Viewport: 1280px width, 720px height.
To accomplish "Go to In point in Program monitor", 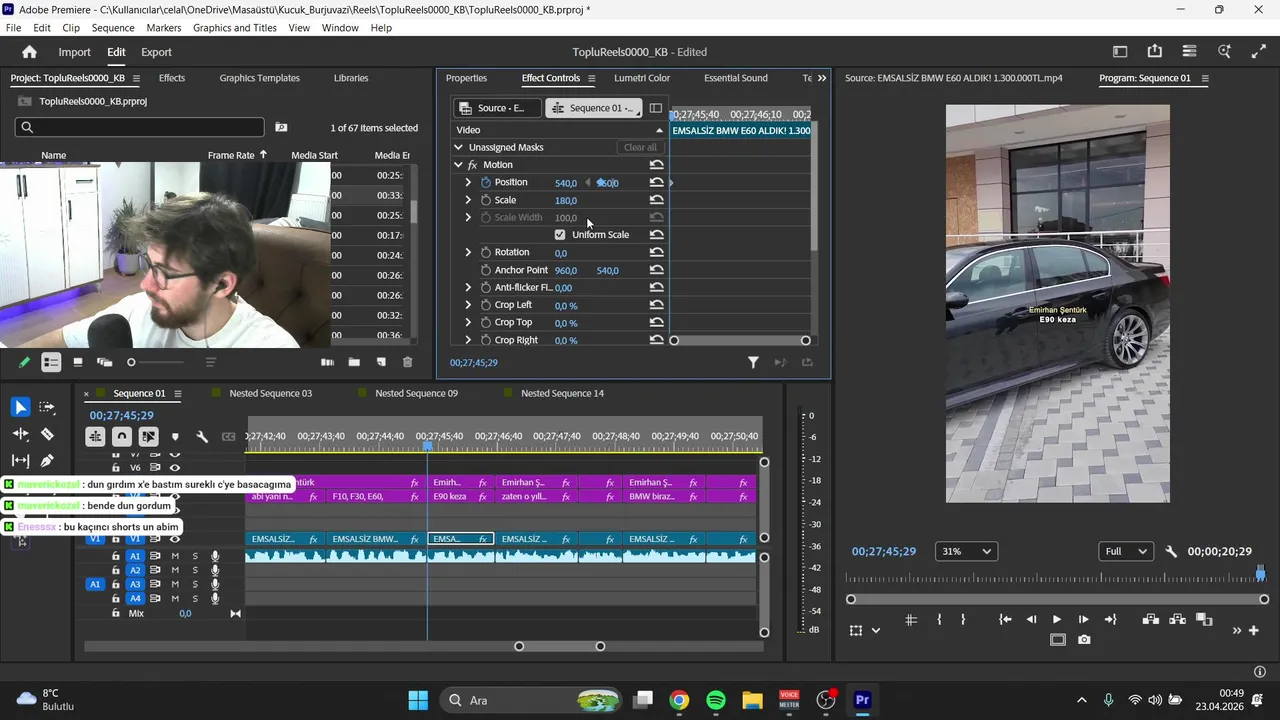I will click(x=1005, y=620).
